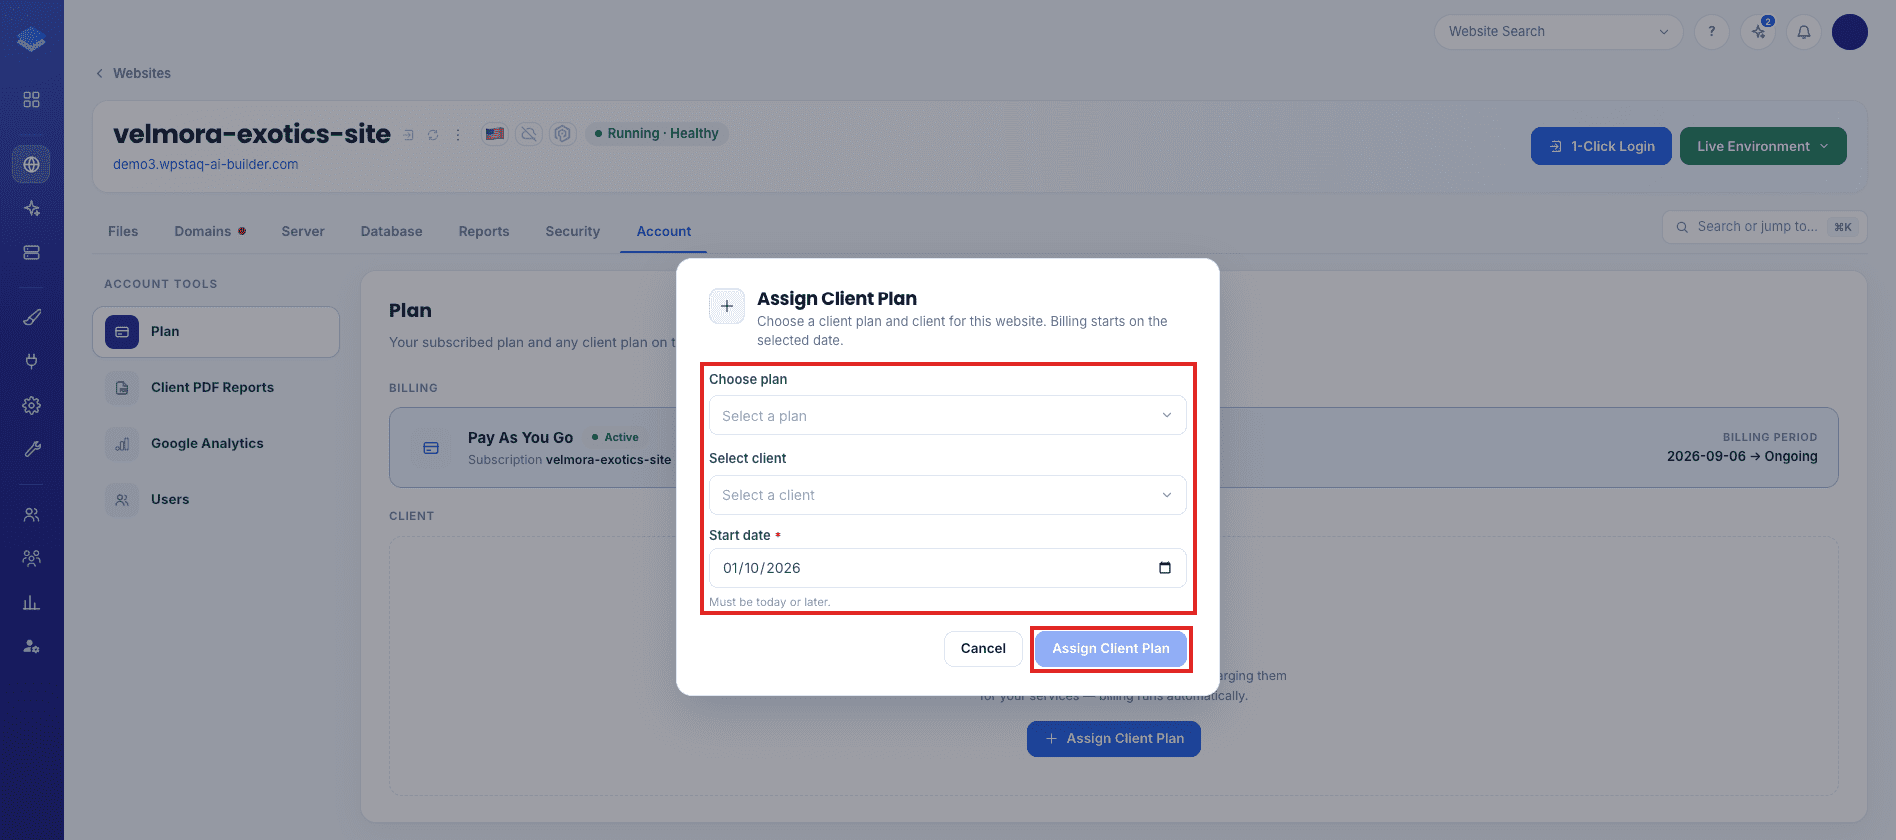
Task: Click the shield security badge
Action: (563, 133)
